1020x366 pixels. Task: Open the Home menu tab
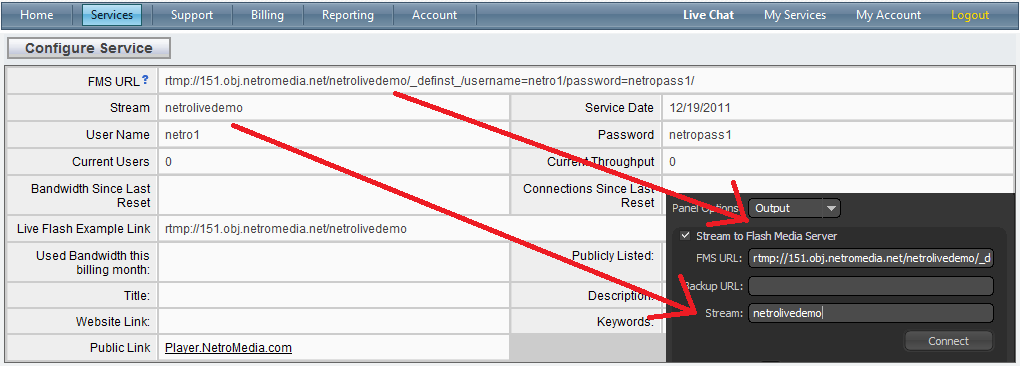pos(36,15)
